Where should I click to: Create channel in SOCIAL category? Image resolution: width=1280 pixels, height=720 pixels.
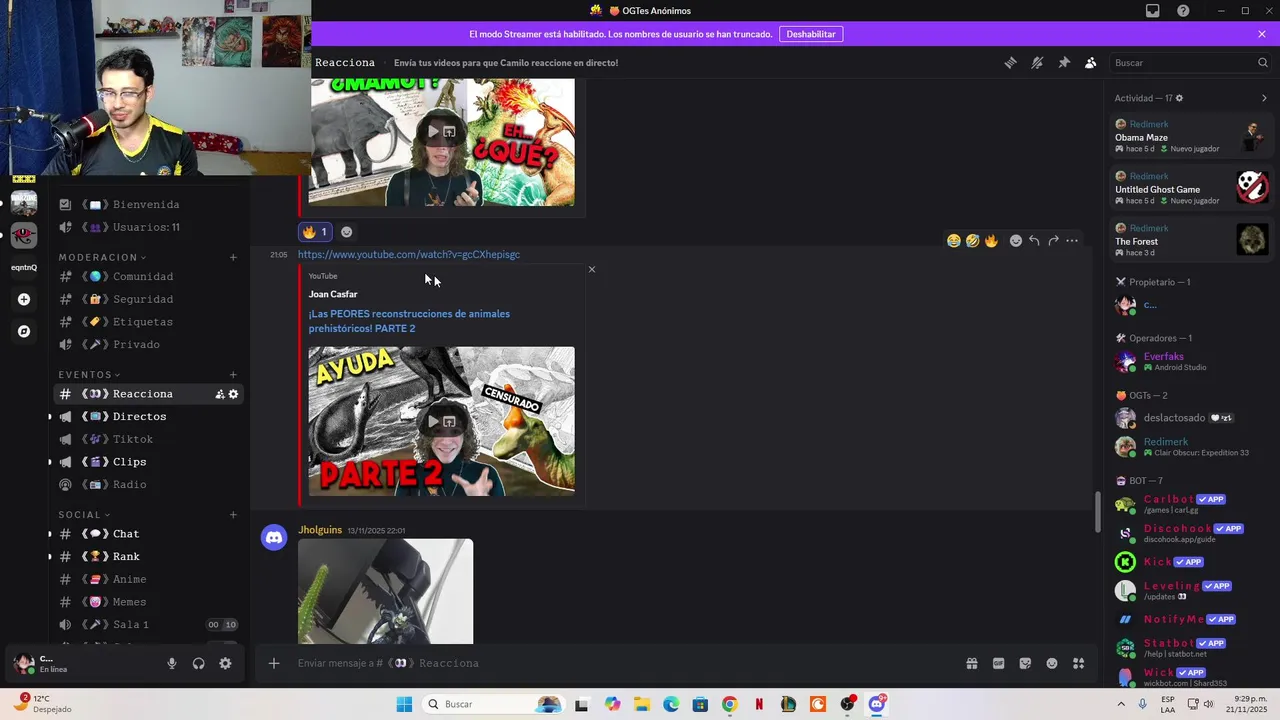pos(233,515)
